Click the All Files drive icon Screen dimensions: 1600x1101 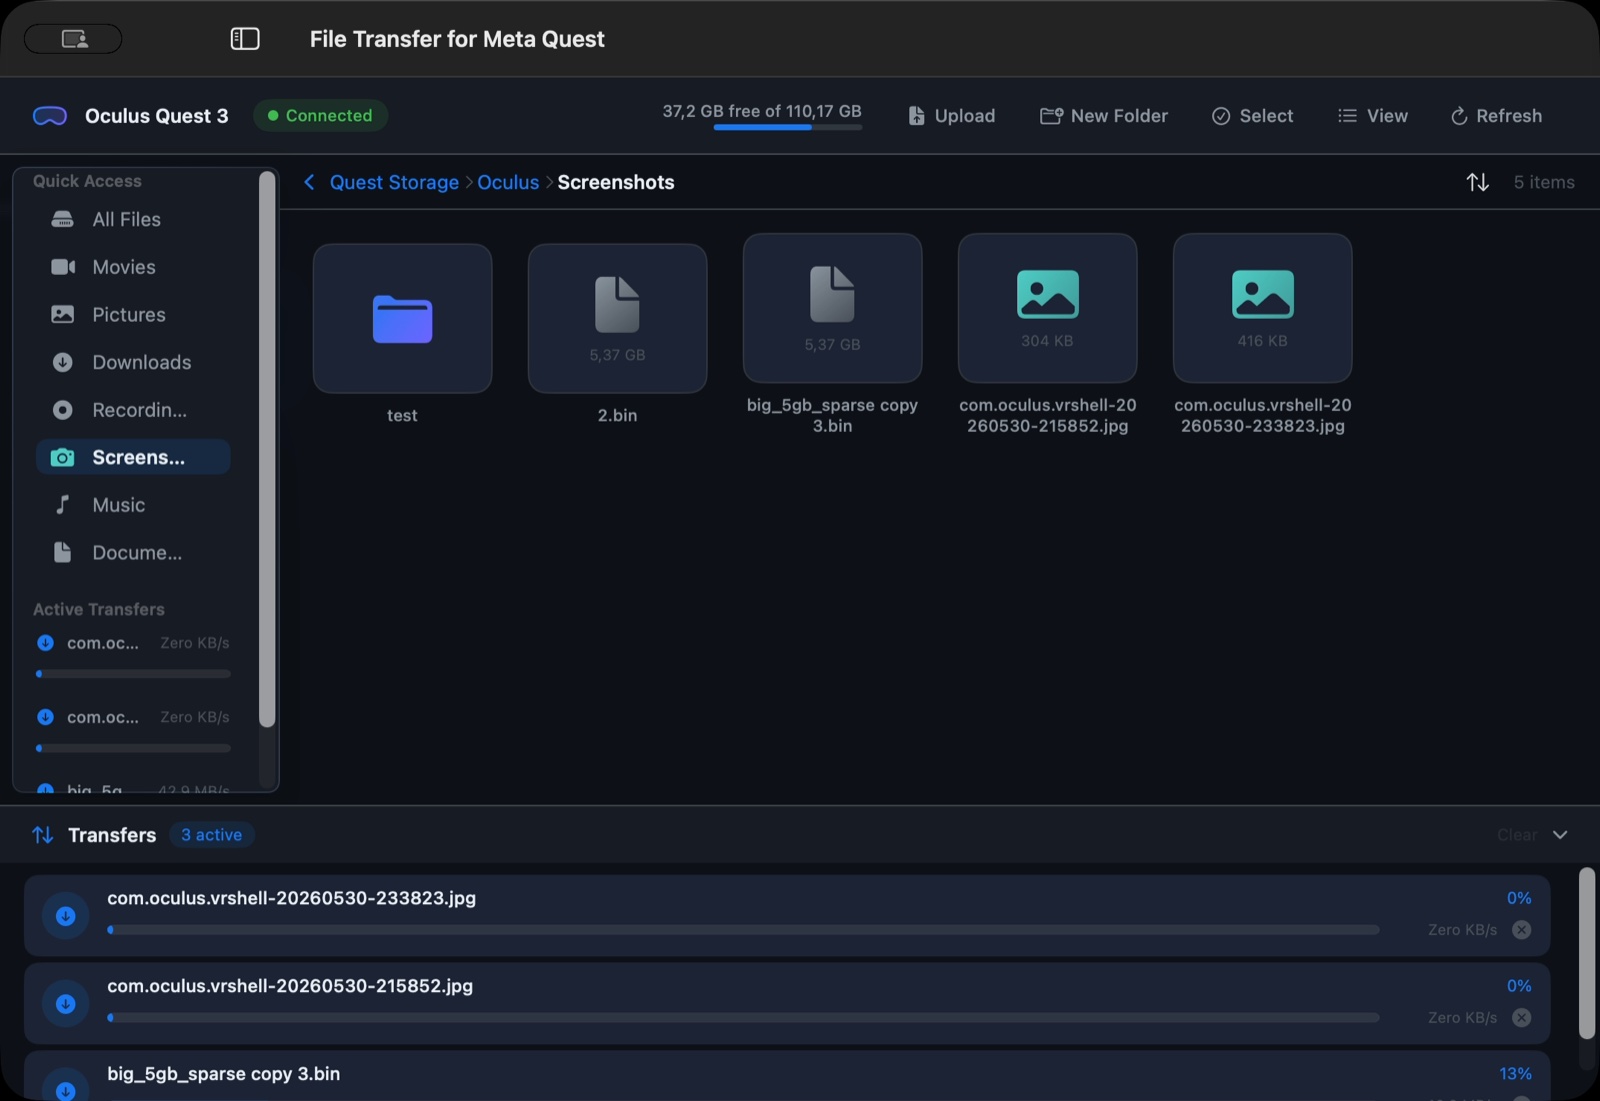(x=62, y=219)
